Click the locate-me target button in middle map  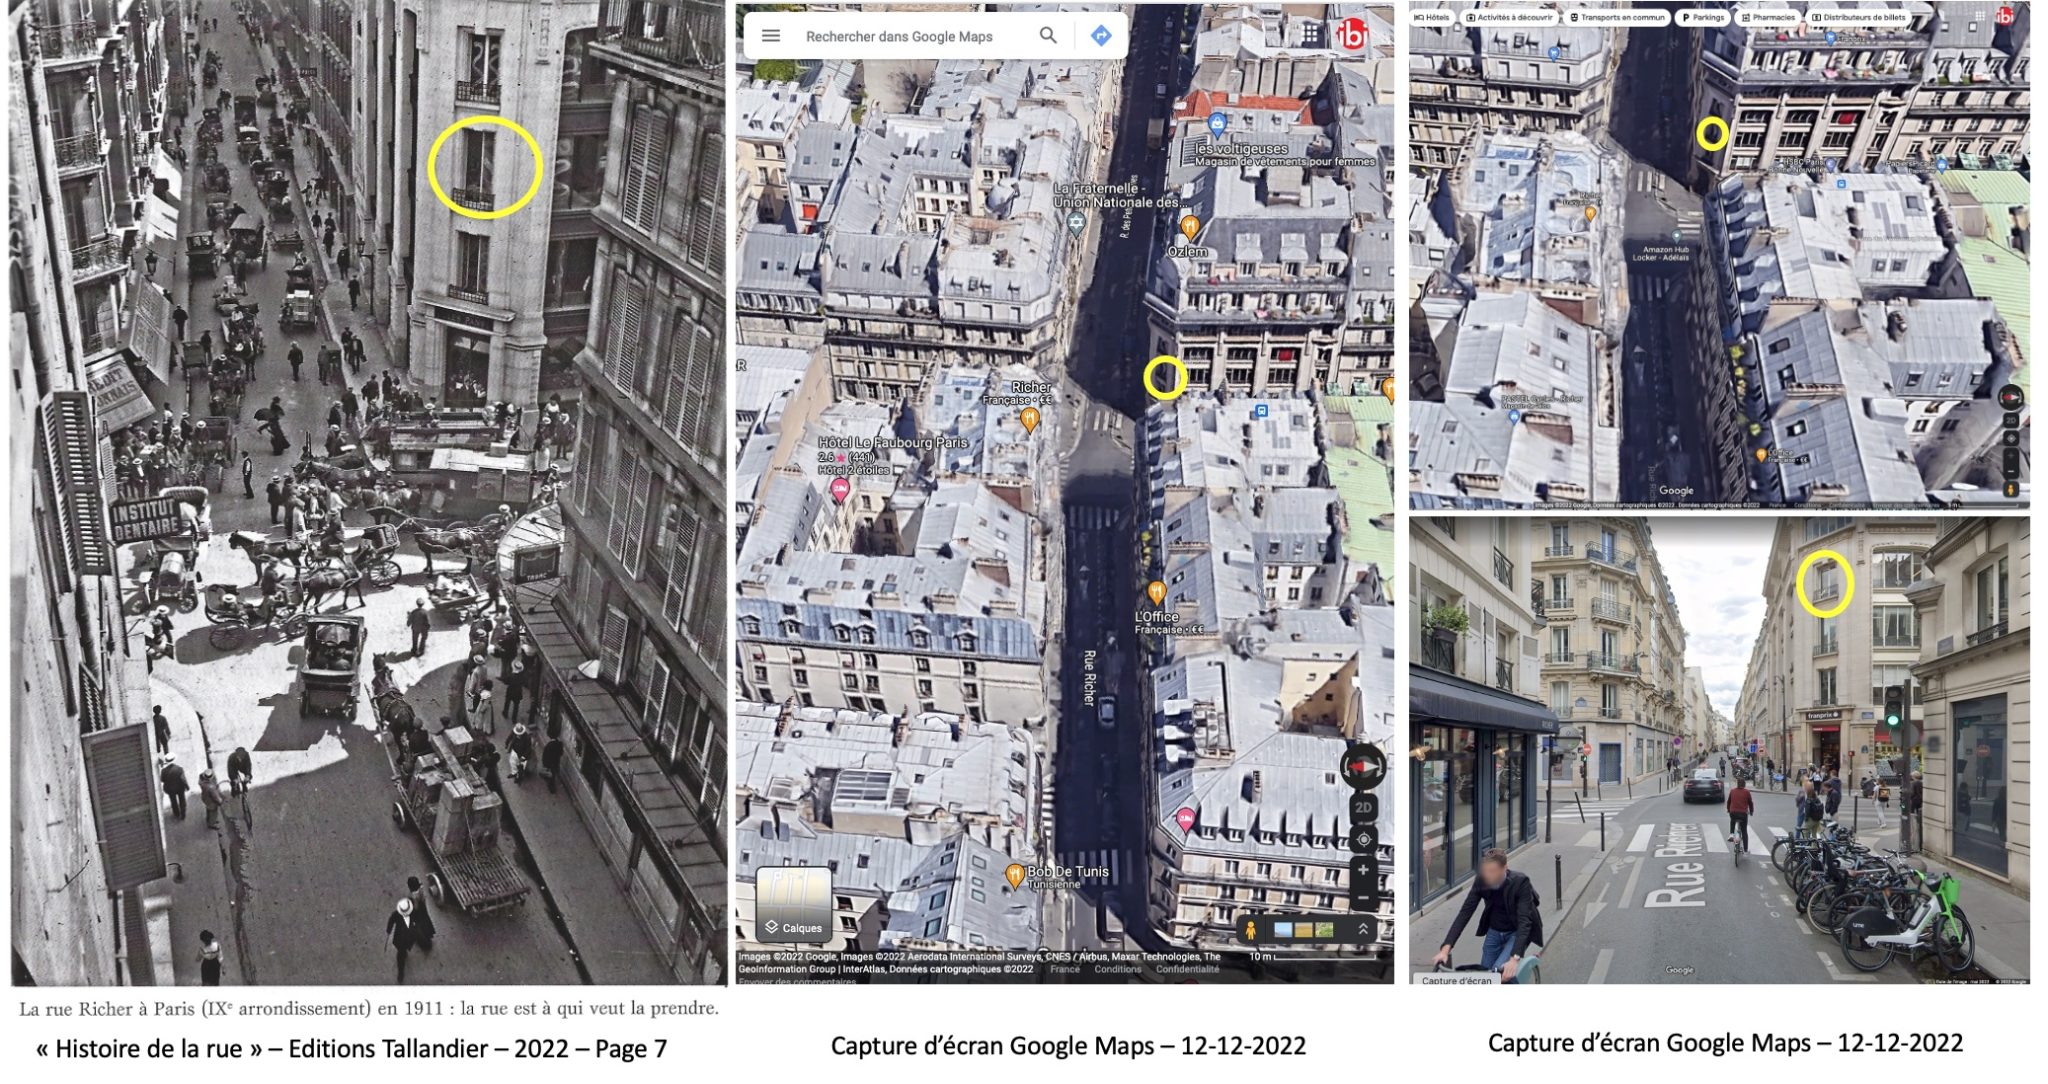point(1363,840)
